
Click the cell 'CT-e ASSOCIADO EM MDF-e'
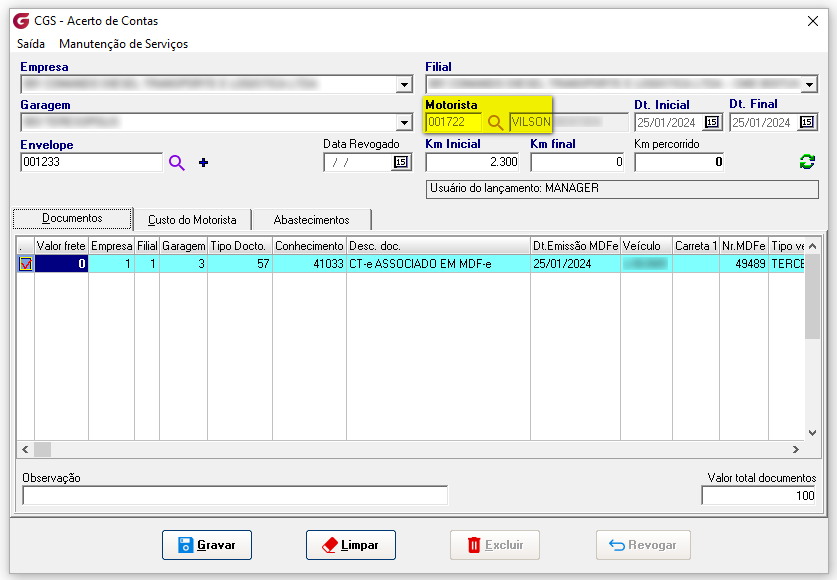point(438,264)
